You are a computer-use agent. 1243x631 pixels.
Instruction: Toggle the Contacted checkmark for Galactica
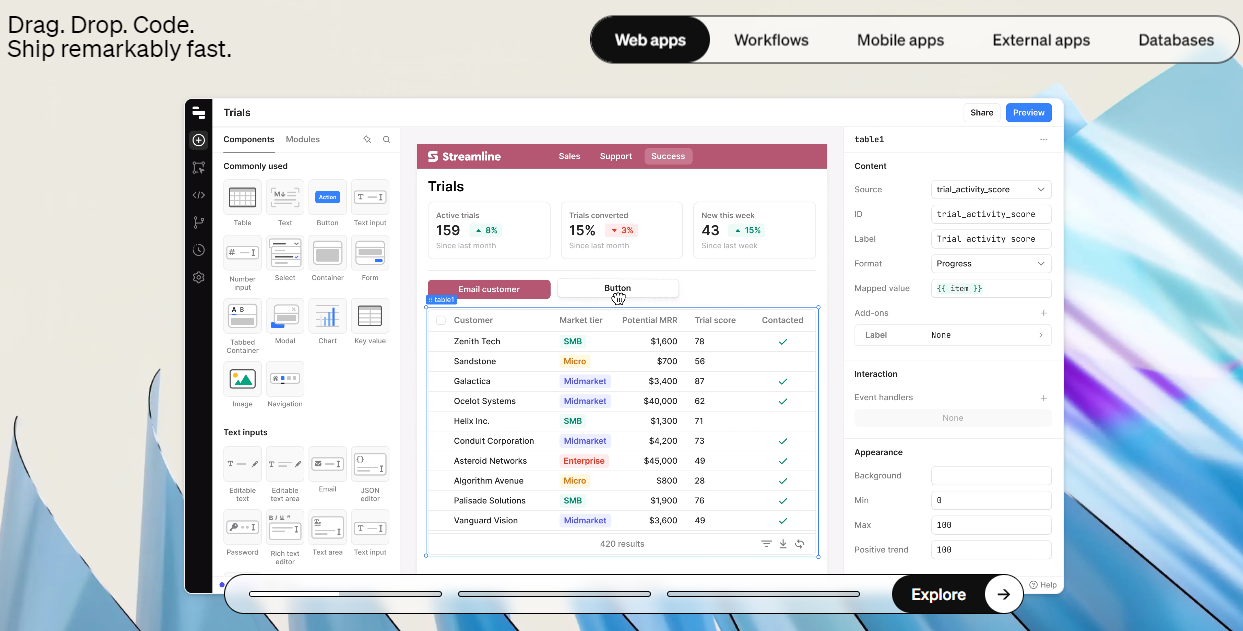coord(783,381)
